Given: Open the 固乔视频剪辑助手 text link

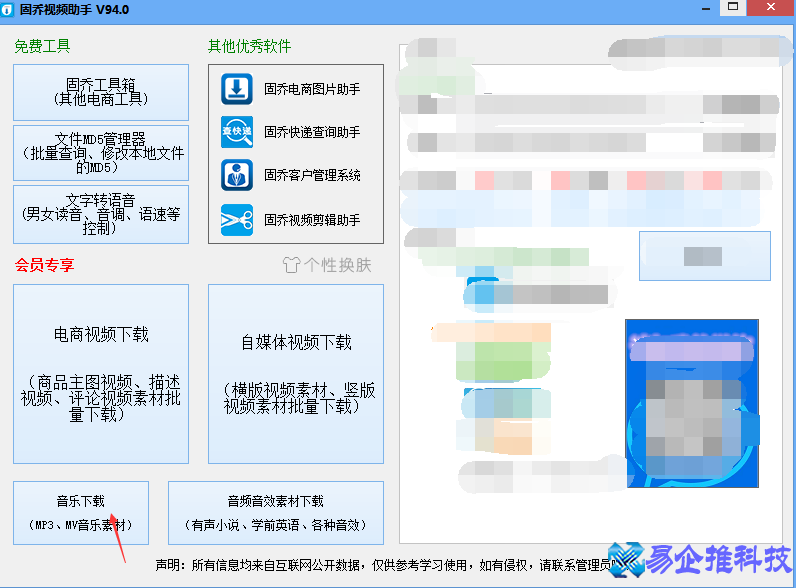Looking at the screenshot, I should coord(312,220).
